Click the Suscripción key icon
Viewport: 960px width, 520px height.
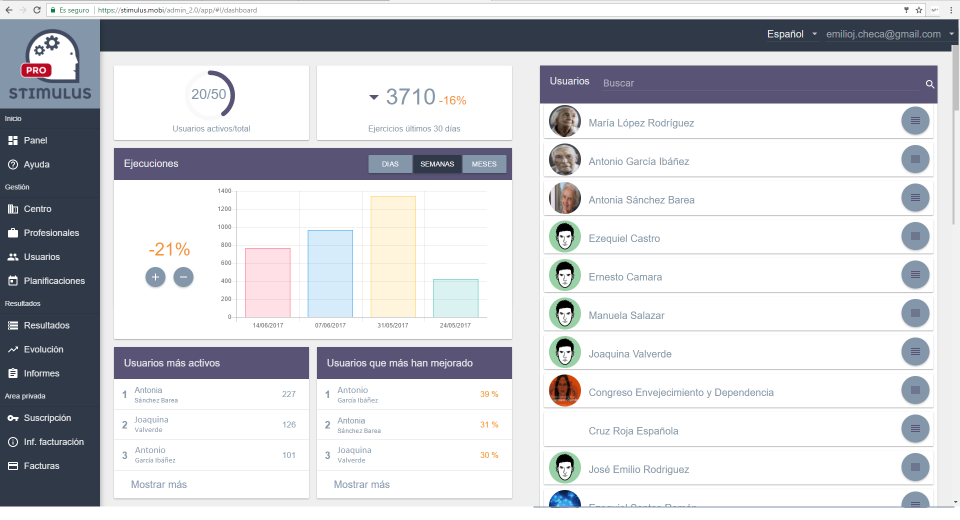tap(13, 418)
